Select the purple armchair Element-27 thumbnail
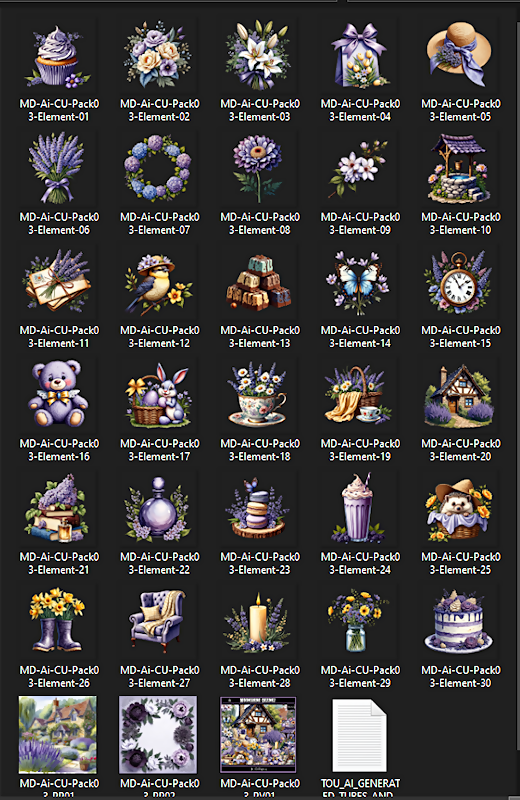 click(158, 620)
